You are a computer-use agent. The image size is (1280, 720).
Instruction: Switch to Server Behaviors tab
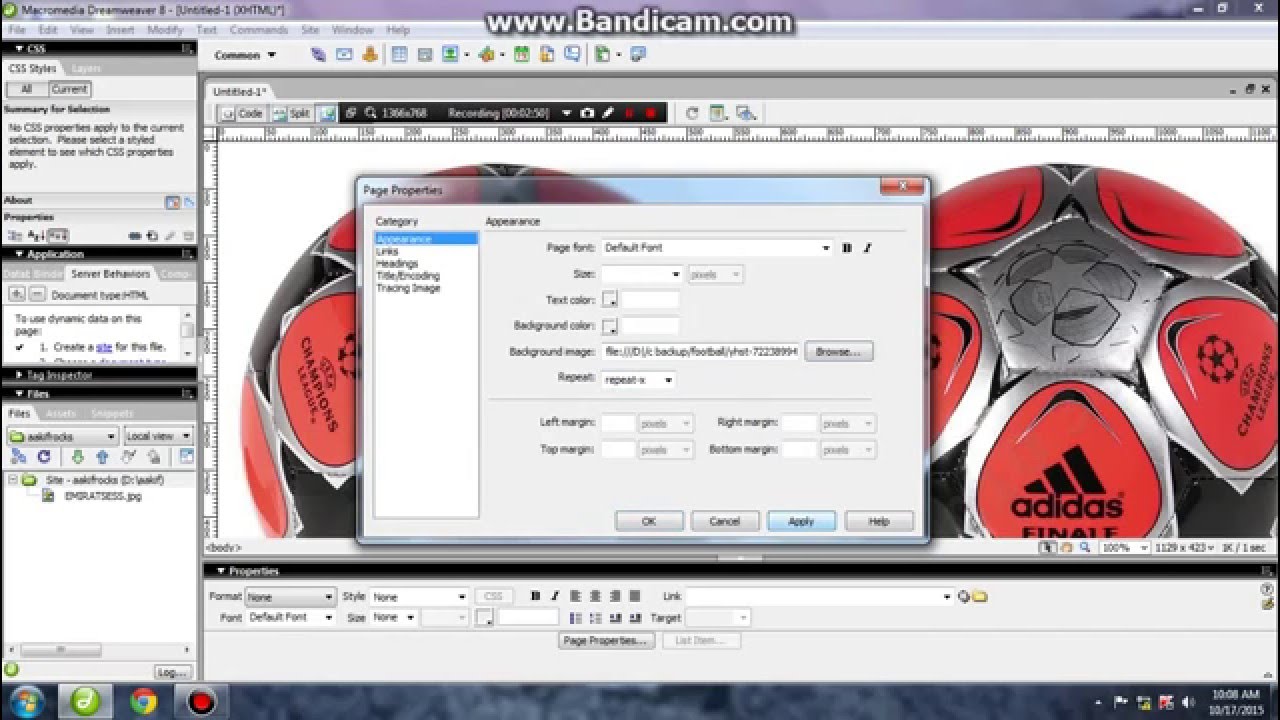click(x=110, y=274)
